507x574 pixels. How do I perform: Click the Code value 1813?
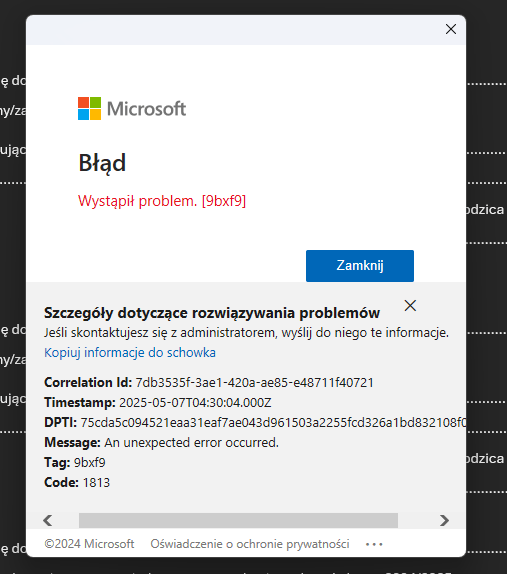click(x=96, y=482)
